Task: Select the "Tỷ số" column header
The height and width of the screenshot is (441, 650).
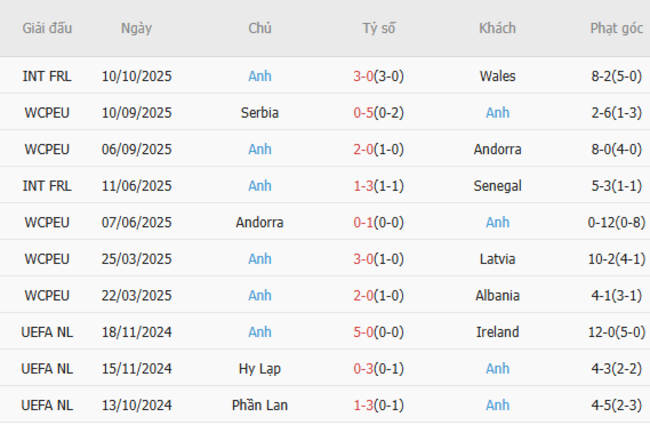Action: [379, 28]
